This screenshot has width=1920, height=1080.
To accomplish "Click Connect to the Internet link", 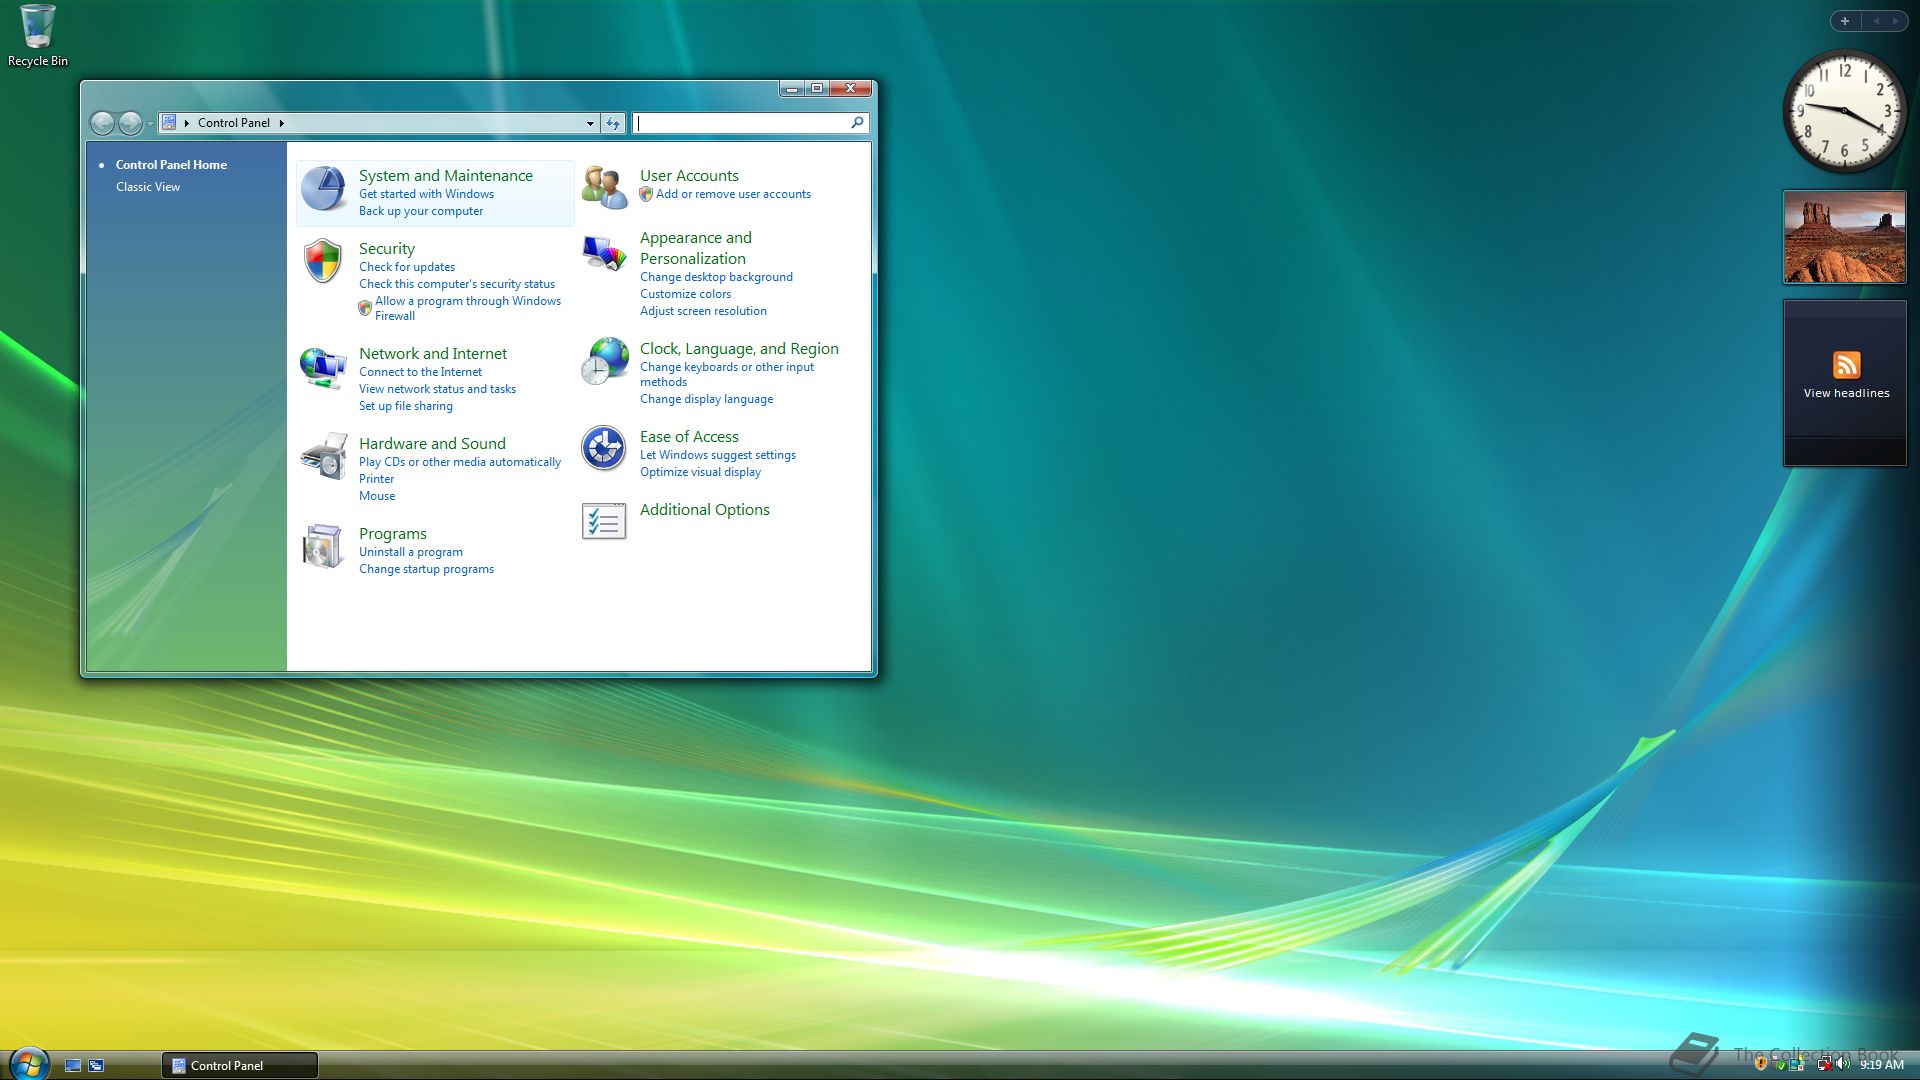I will pyautogui.click(x=420, y=372).
